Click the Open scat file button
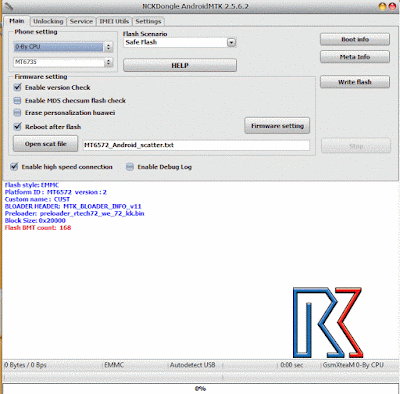 pos(46,144)
